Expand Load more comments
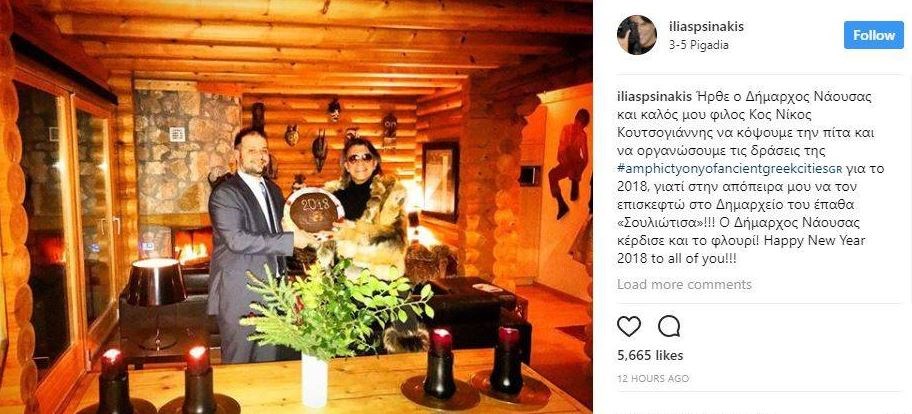 (x=684, y=284)
